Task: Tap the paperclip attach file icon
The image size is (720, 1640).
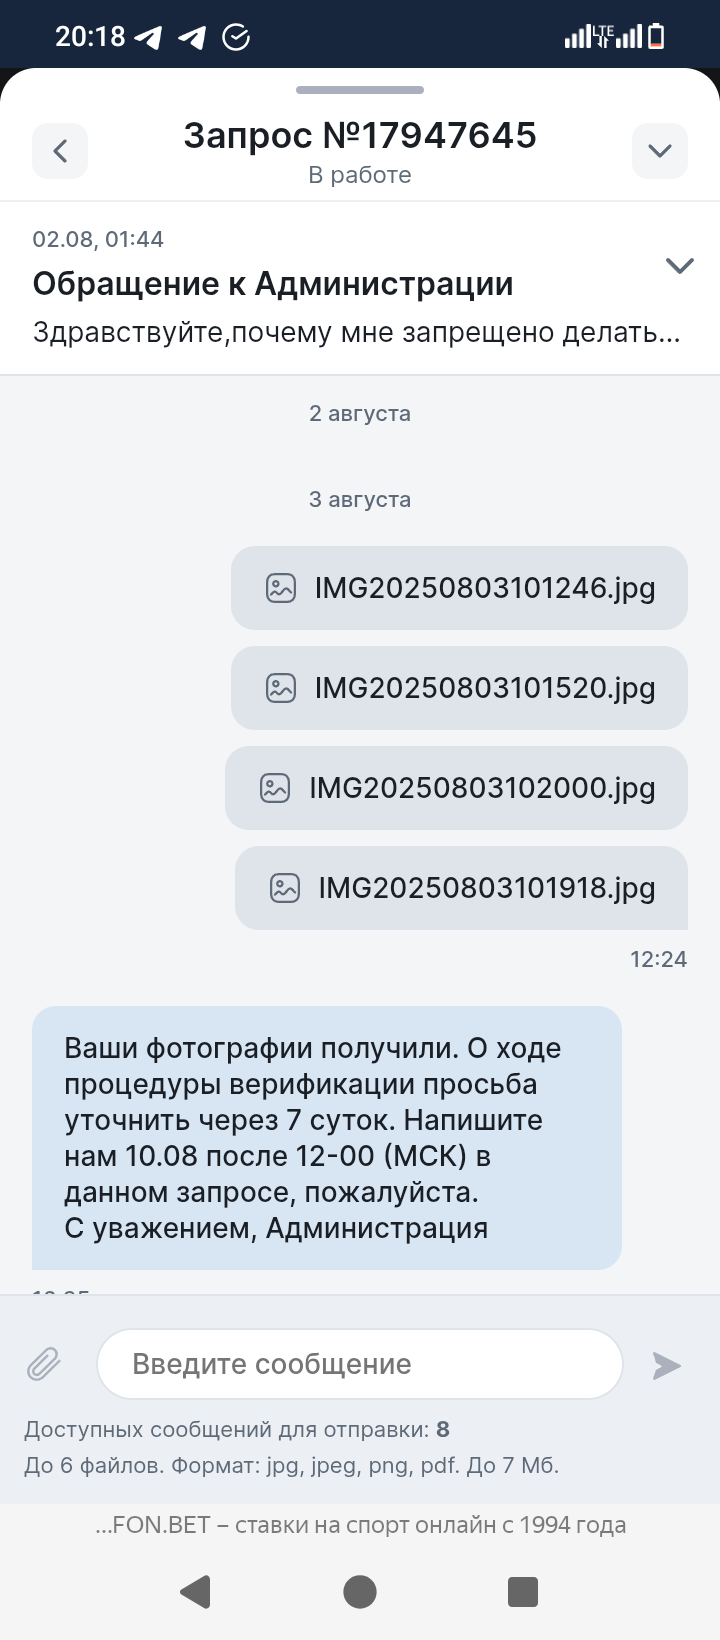Action: tap(43, 1364)
